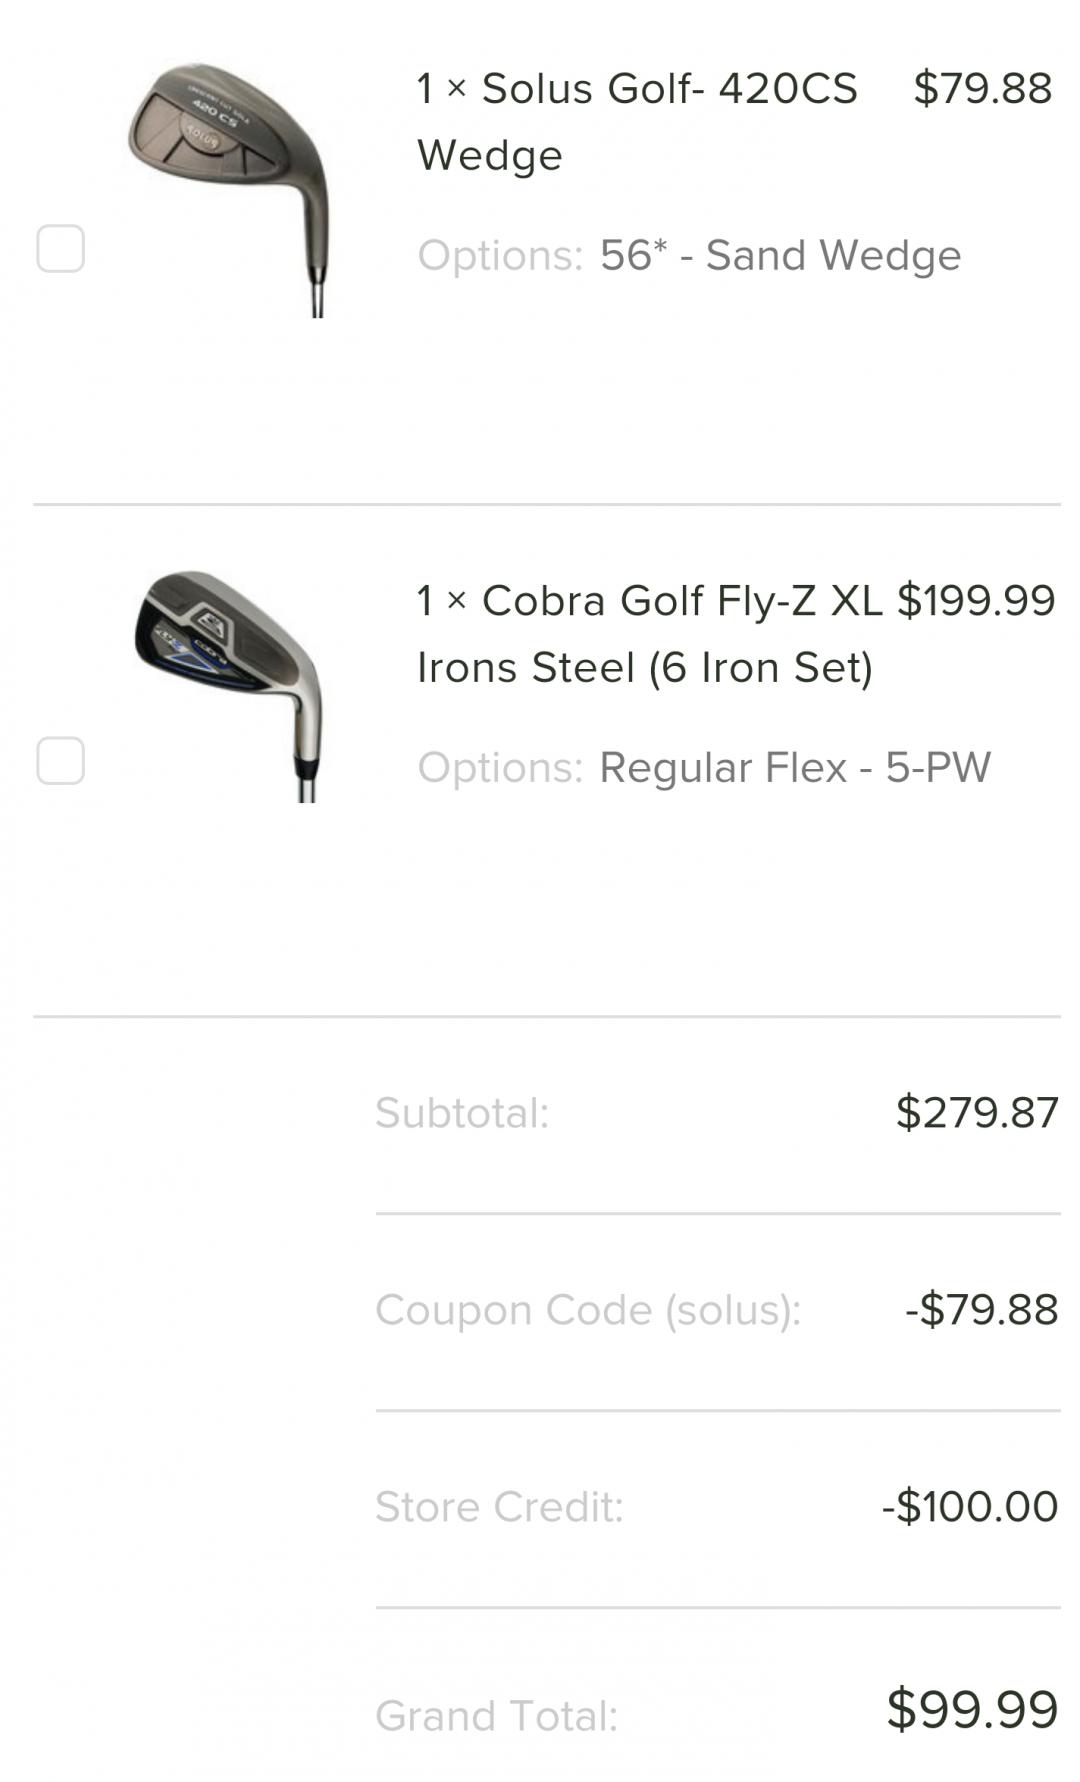This screenshot has width=1080, height=1782.
Task: Open the Cobra Fly-Z iron product image
Action: 230,684
